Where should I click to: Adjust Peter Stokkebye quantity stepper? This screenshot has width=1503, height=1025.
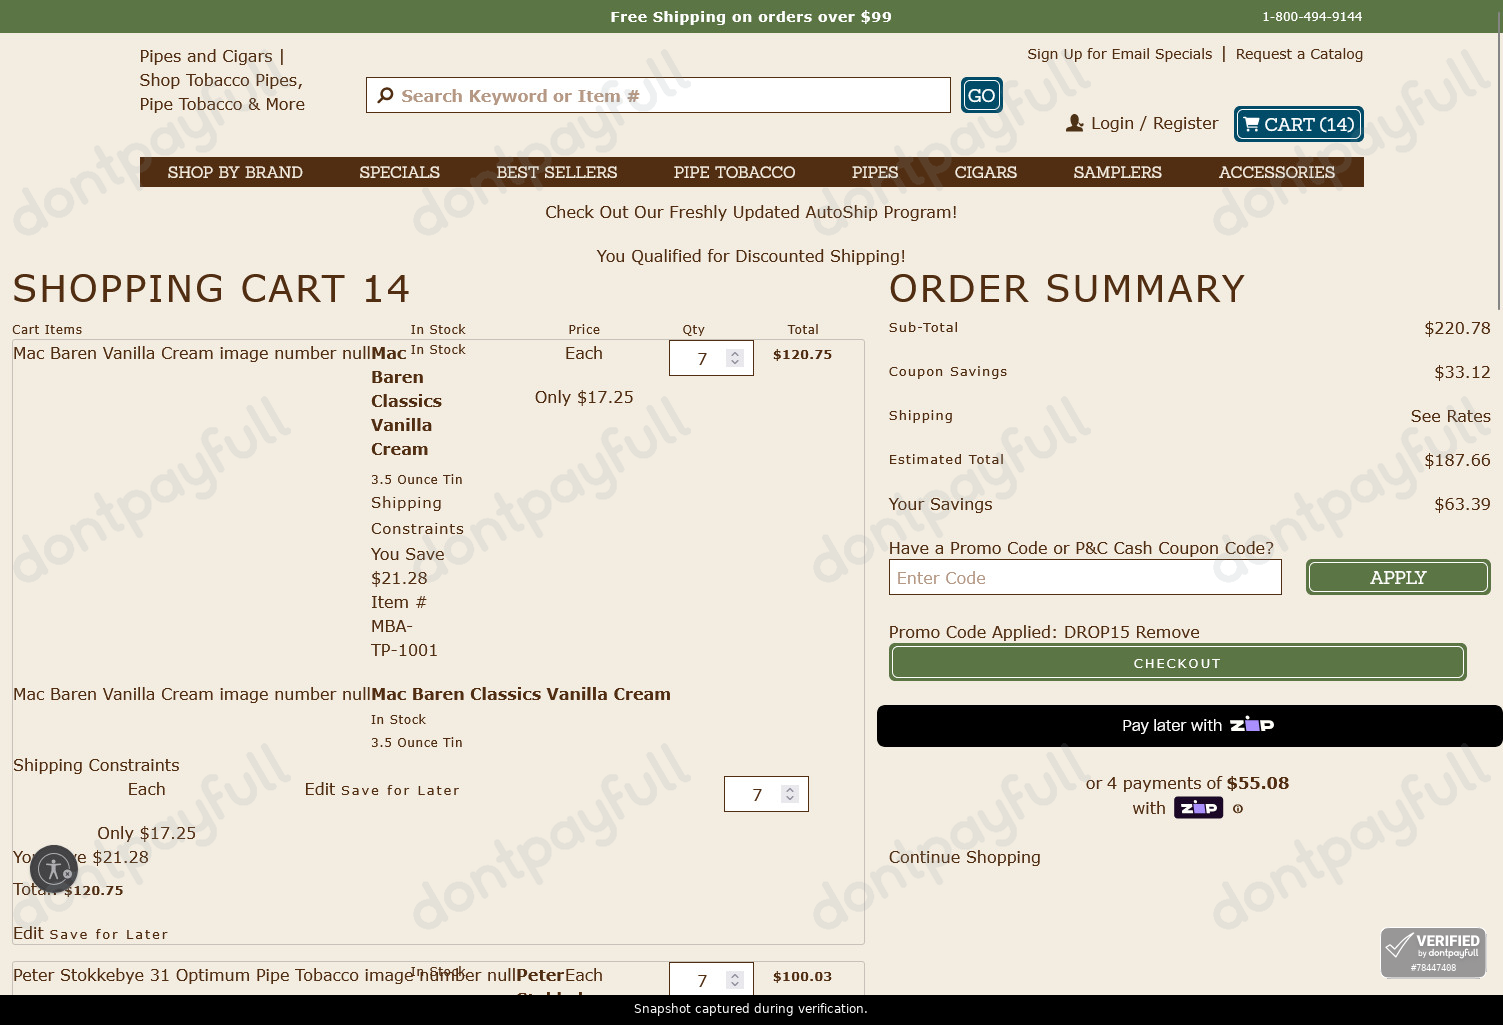(x=735, y=980)
